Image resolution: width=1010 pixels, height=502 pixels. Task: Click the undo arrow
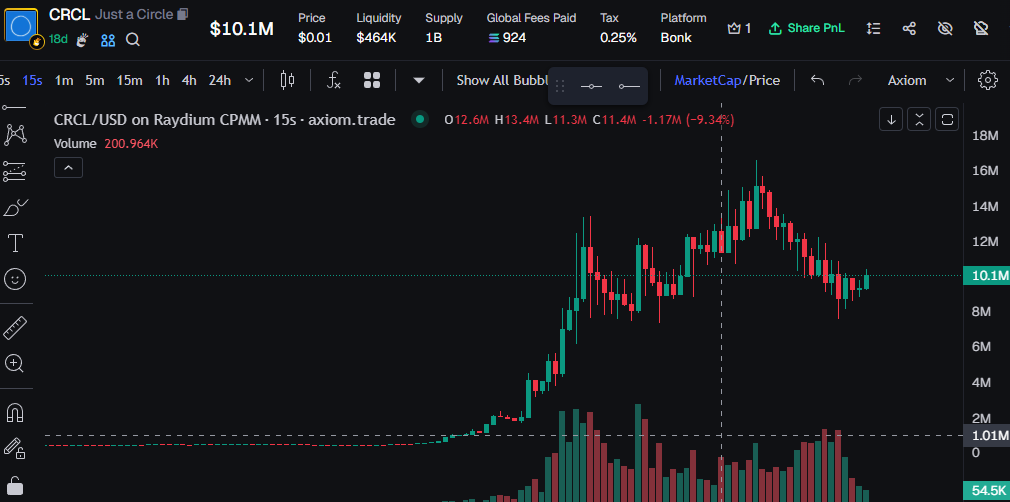click(x=817, y=81)
